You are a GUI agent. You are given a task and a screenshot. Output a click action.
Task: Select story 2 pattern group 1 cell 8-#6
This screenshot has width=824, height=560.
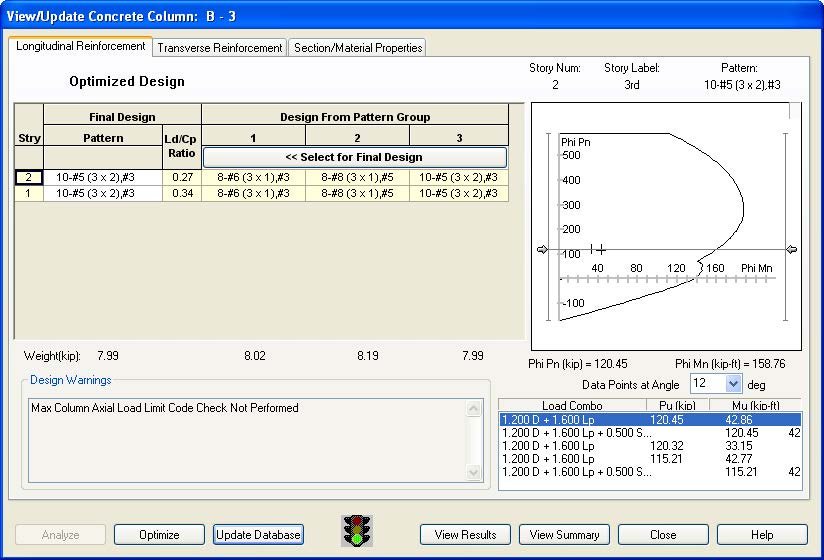253,178
